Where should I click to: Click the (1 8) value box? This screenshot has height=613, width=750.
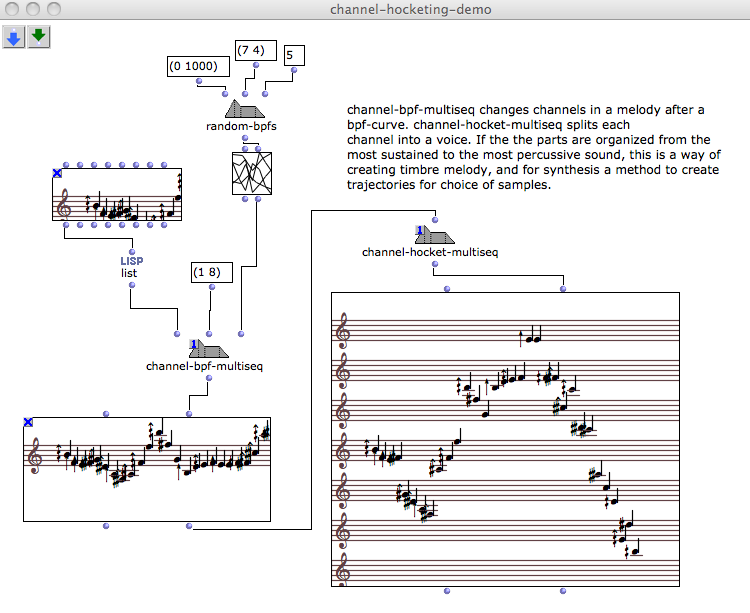coord(211,272)
